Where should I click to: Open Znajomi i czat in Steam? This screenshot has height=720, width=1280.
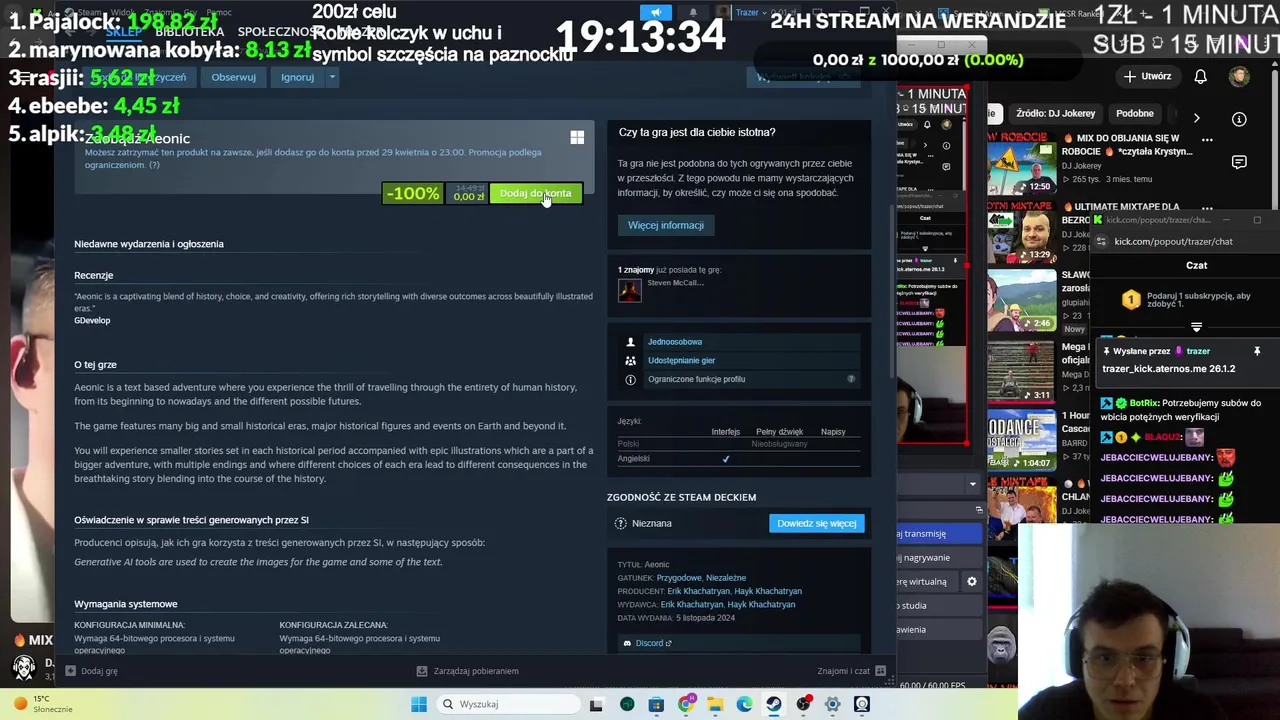tap(851, 671)
